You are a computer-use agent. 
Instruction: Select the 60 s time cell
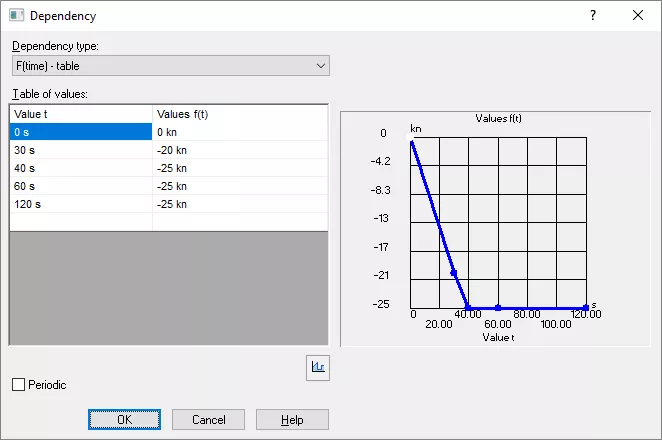click(x=80, y=186)
